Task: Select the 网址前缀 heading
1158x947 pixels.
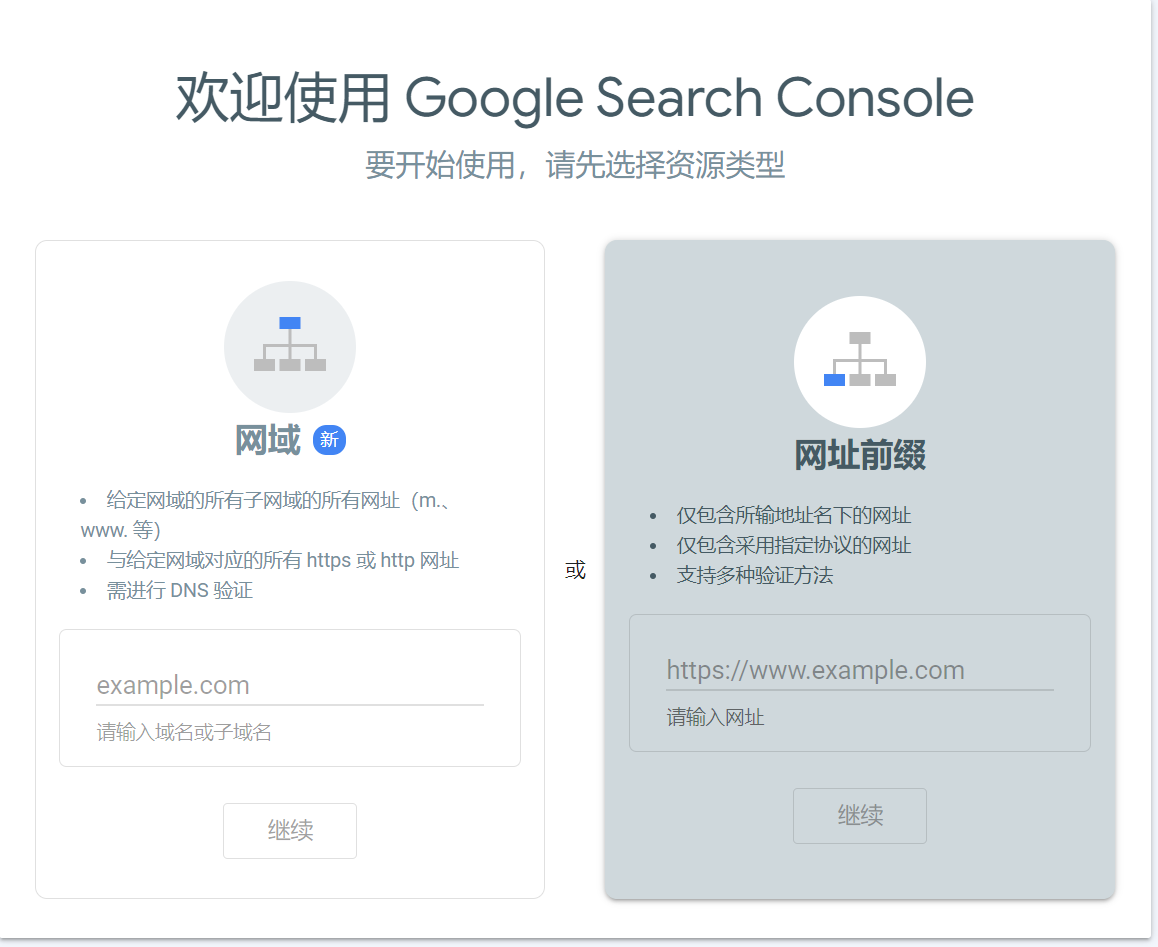Action: click(860, 455)
